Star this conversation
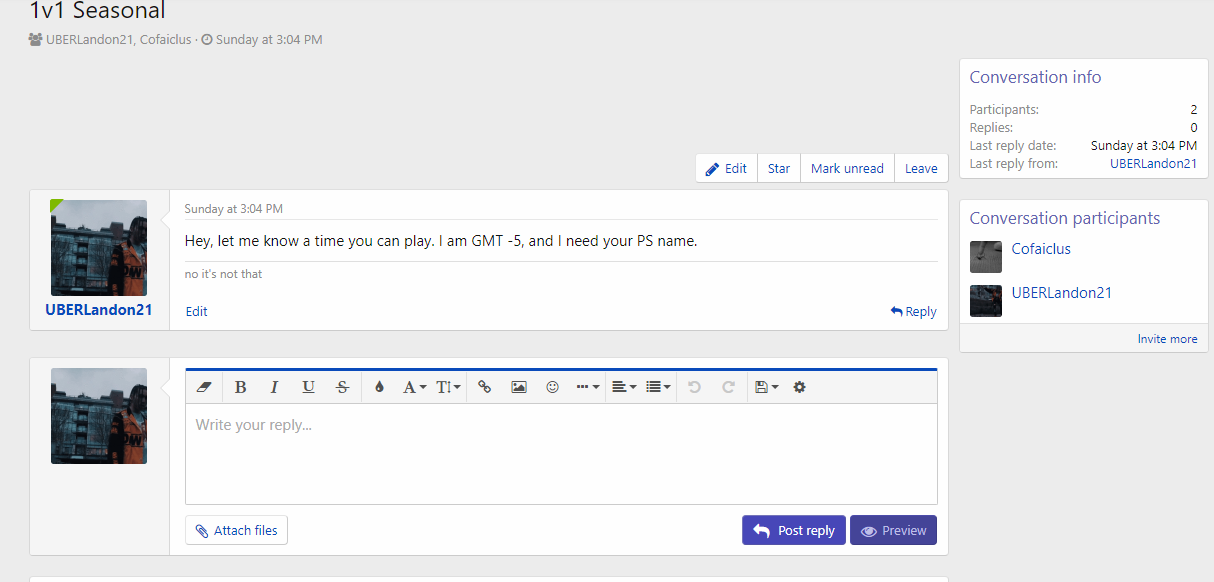 tap(779, 169)
